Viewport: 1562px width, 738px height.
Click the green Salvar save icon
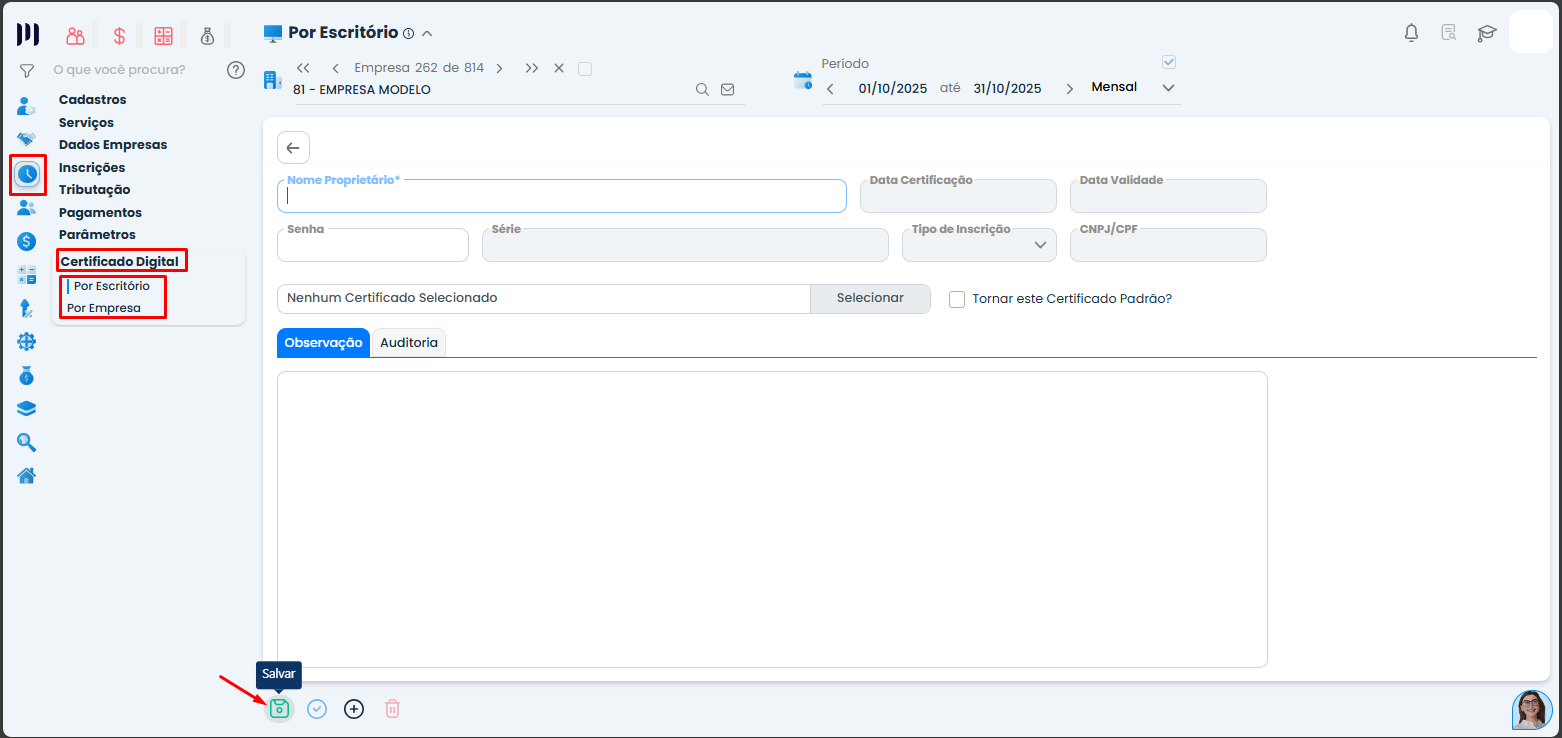(x=280, y=709)
